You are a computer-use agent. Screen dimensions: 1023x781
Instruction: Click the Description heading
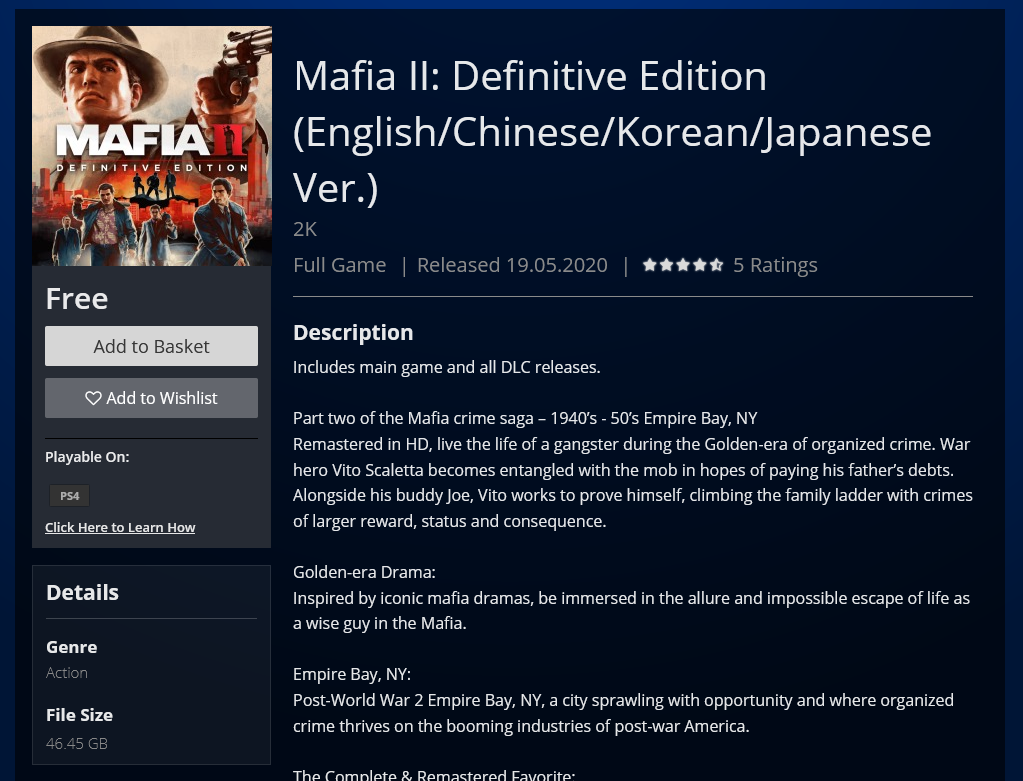tap(353, 333)
